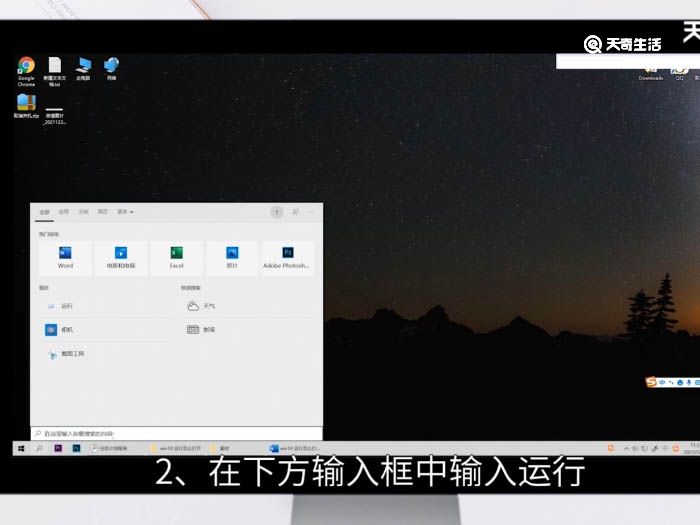Click the round account badge in search header
Screen dimensions: 700x525
click(x=277, y=212)
